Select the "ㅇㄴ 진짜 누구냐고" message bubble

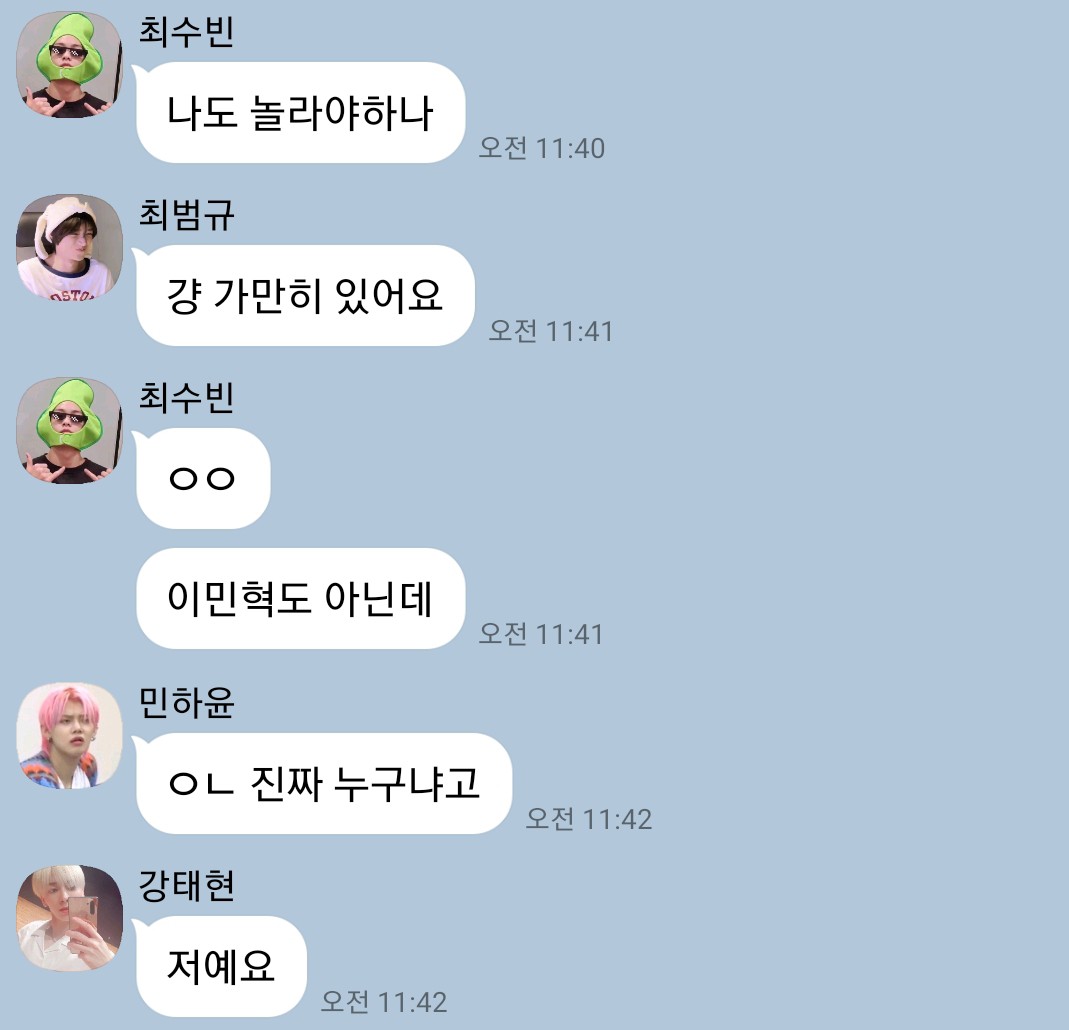pyautogui.click(x=324, y=783)
